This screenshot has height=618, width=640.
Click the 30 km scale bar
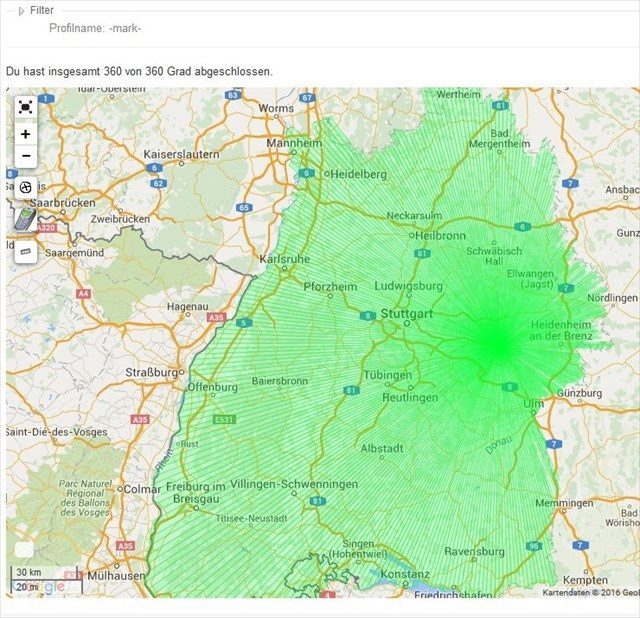(44, 572)
